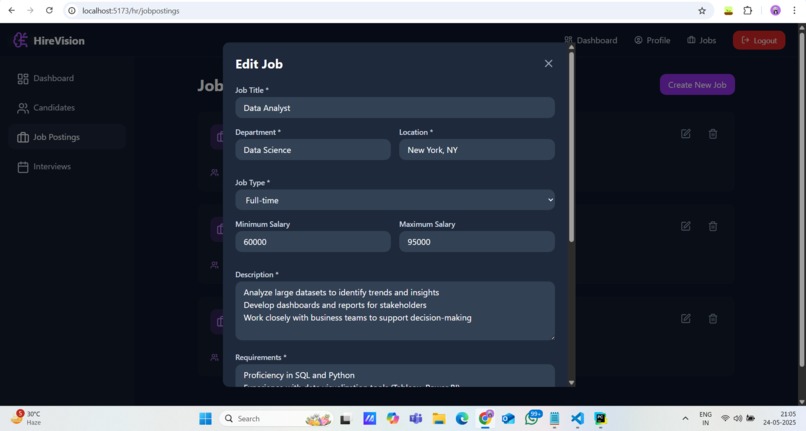The image size is (806, 431).
Task: Show hidden system tray icons
Action: coord(685,419)
